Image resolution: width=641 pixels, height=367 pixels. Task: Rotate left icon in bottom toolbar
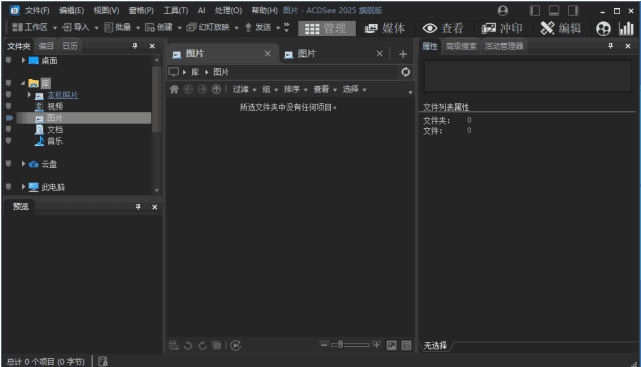[188, 346]
